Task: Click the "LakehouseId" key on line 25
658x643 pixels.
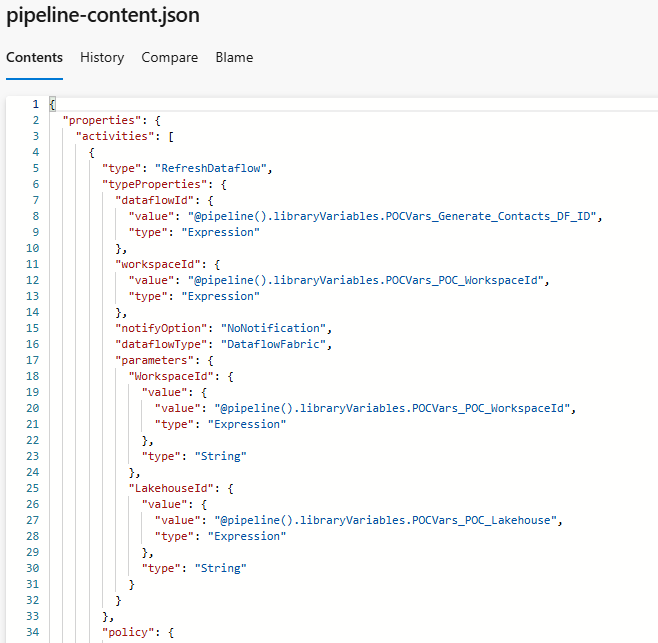Action: pos(171,488)
